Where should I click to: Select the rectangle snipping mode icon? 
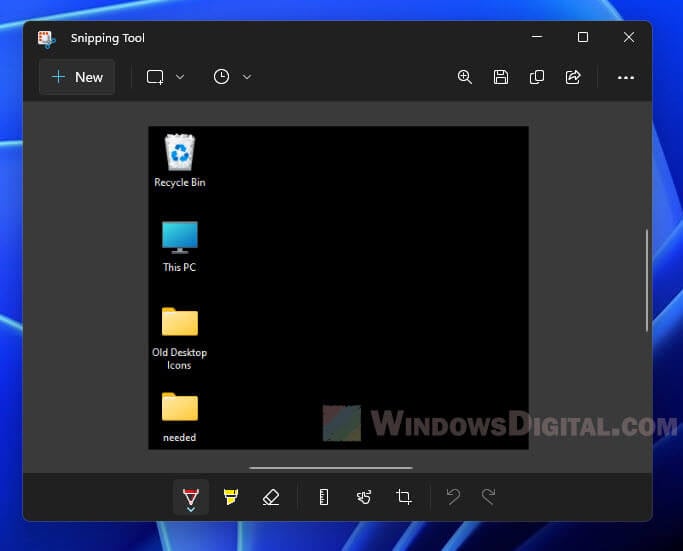pyautogui.click(x=155, y=77)
